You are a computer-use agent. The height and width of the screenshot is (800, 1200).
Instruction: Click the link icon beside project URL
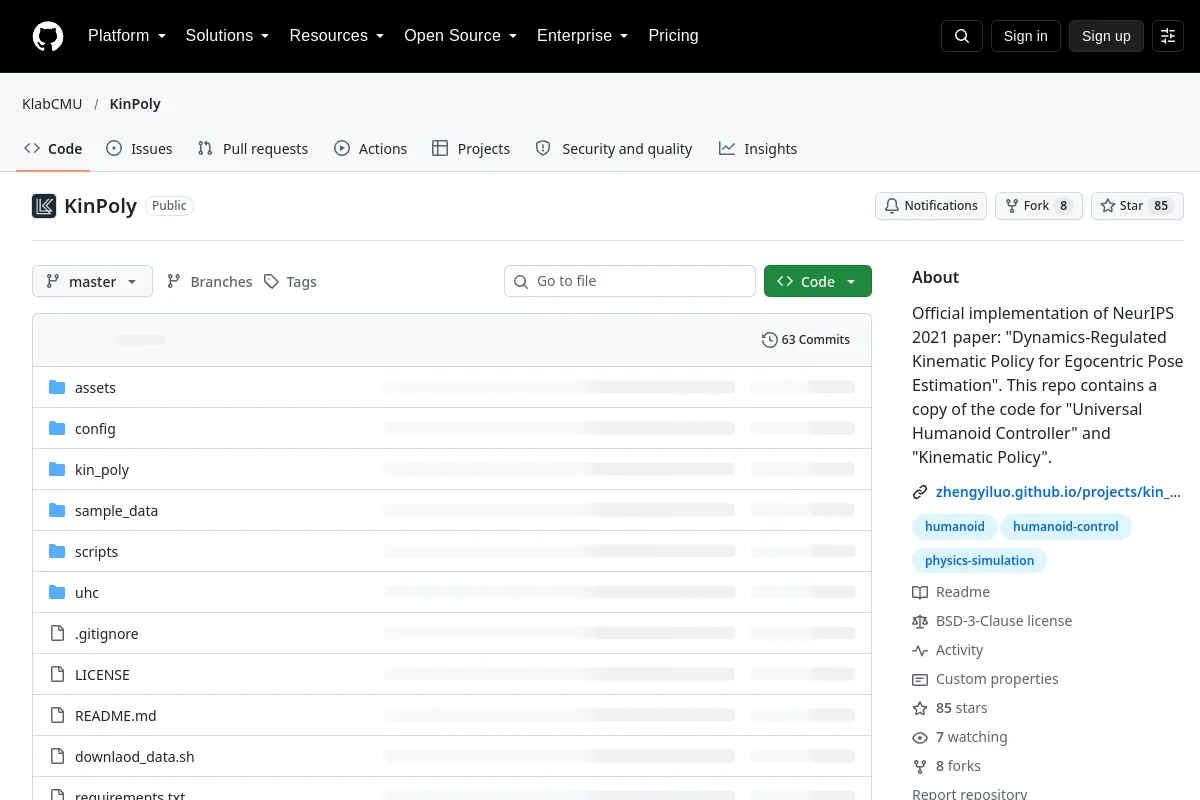920,492
